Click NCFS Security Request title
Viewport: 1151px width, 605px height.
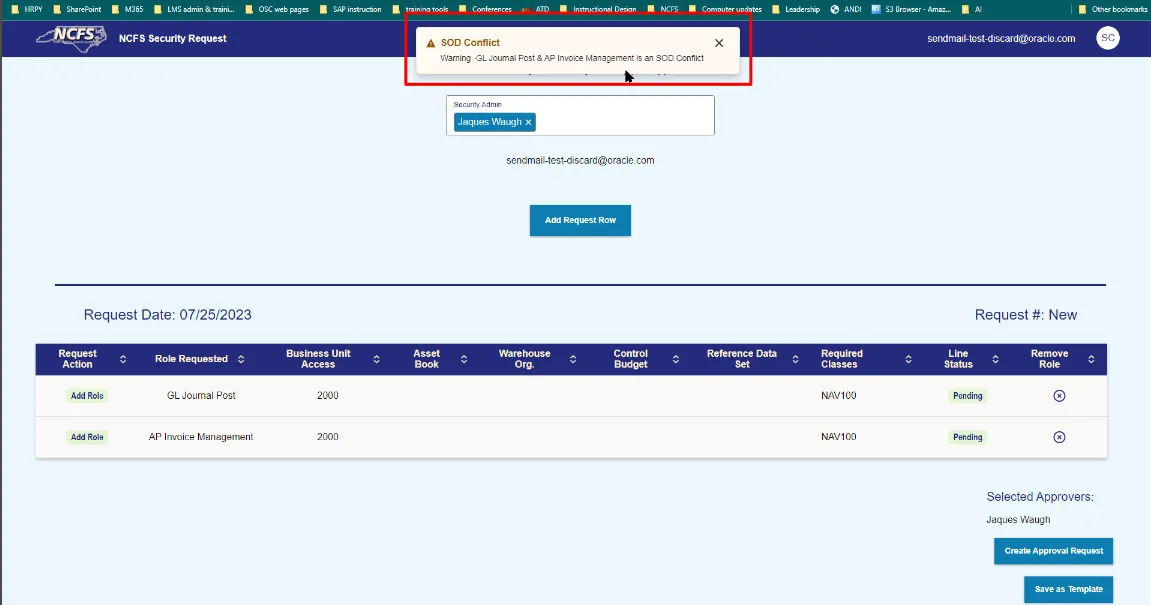173,38
